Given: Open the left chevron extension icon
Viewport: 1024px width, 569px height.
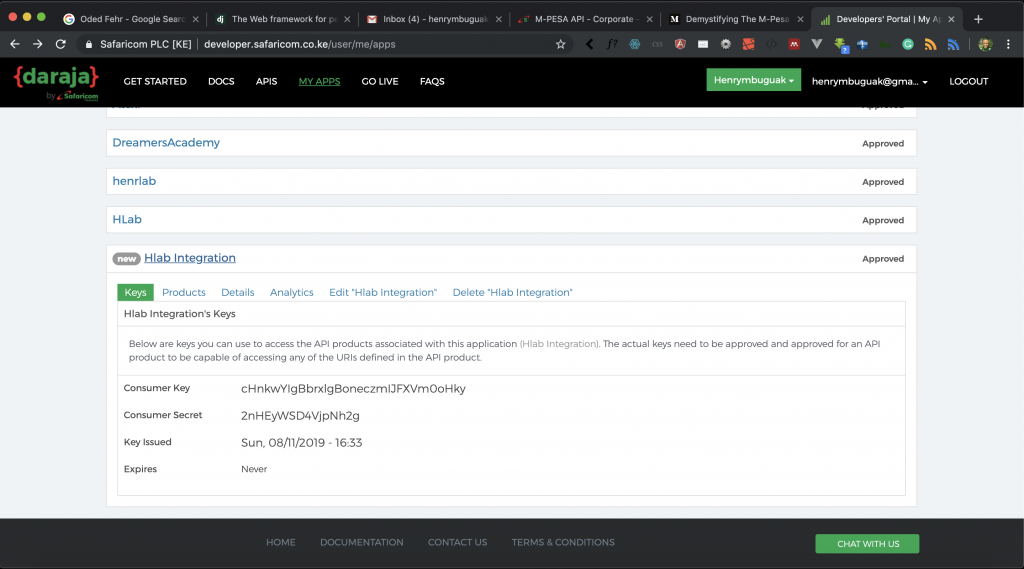Looking at the screenshot, I should tap(589, 44).
